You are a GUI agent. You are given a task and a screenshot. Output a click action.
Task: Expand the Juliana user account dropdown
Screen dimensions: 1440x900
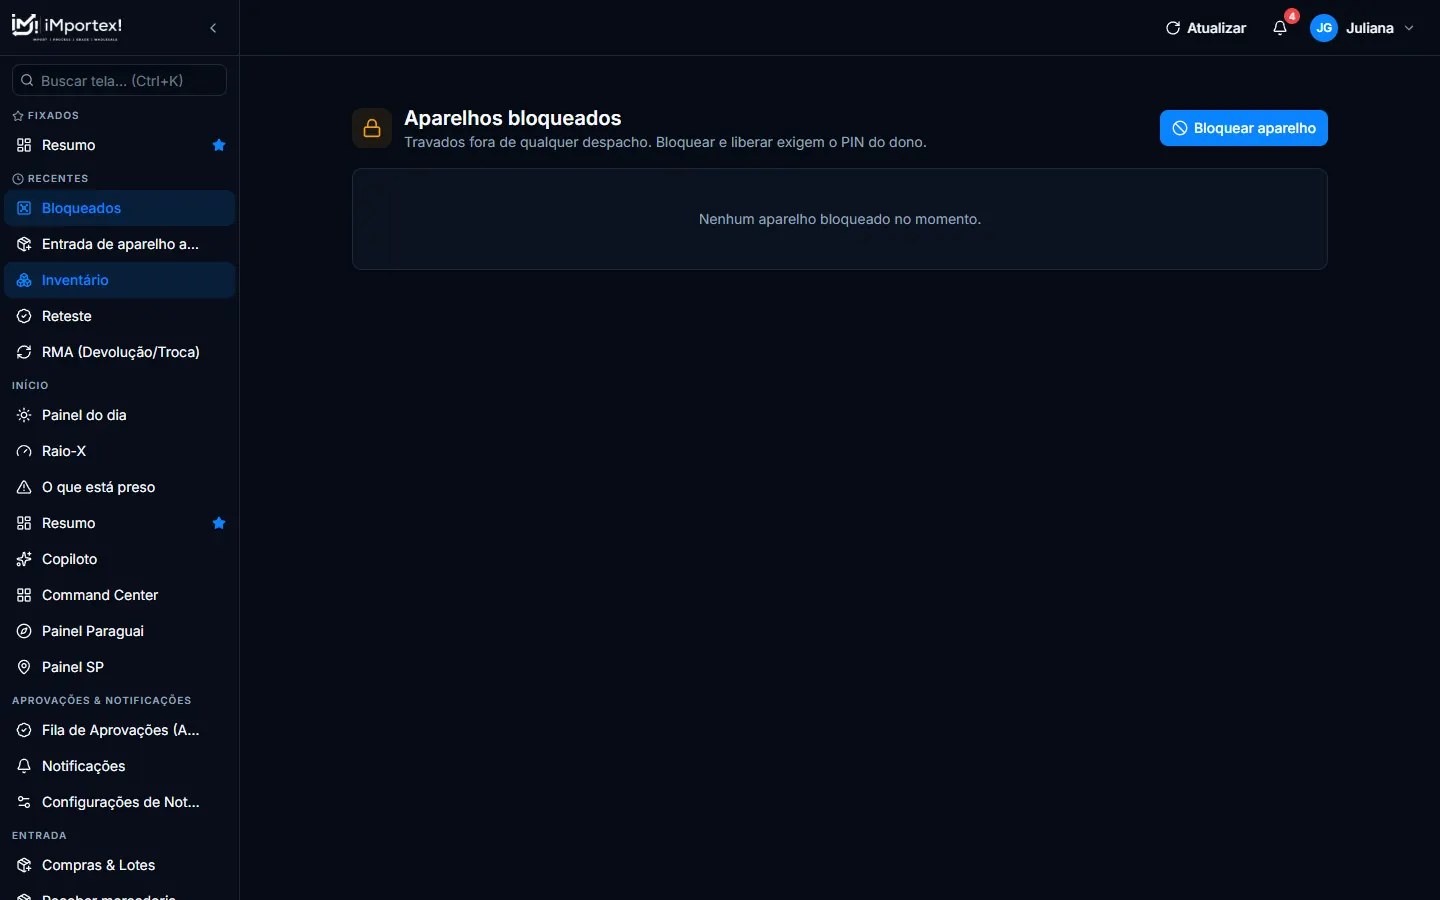1363,28
